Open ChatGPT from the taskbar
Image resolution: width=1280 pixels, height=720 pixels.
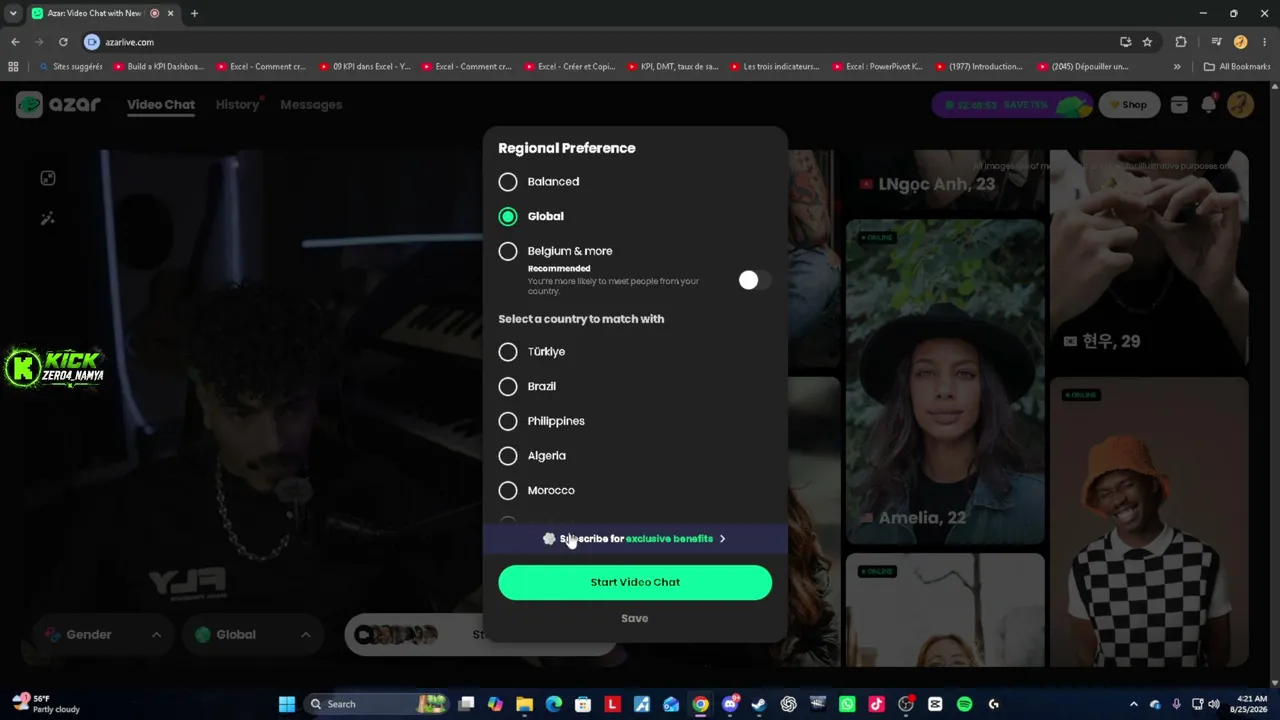[788, 704]
